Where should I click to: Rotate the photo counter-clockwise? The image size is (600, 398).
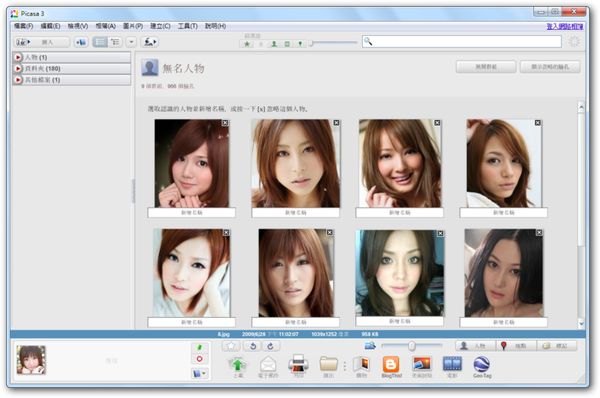[x=253, y=346]
